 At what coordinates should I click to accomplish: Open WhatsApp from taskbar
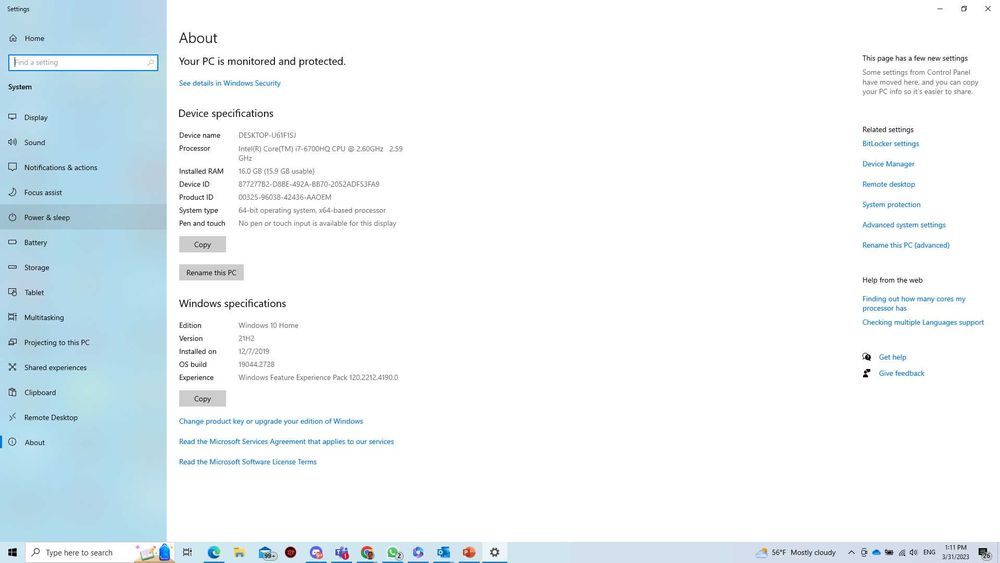pos(393,553)
